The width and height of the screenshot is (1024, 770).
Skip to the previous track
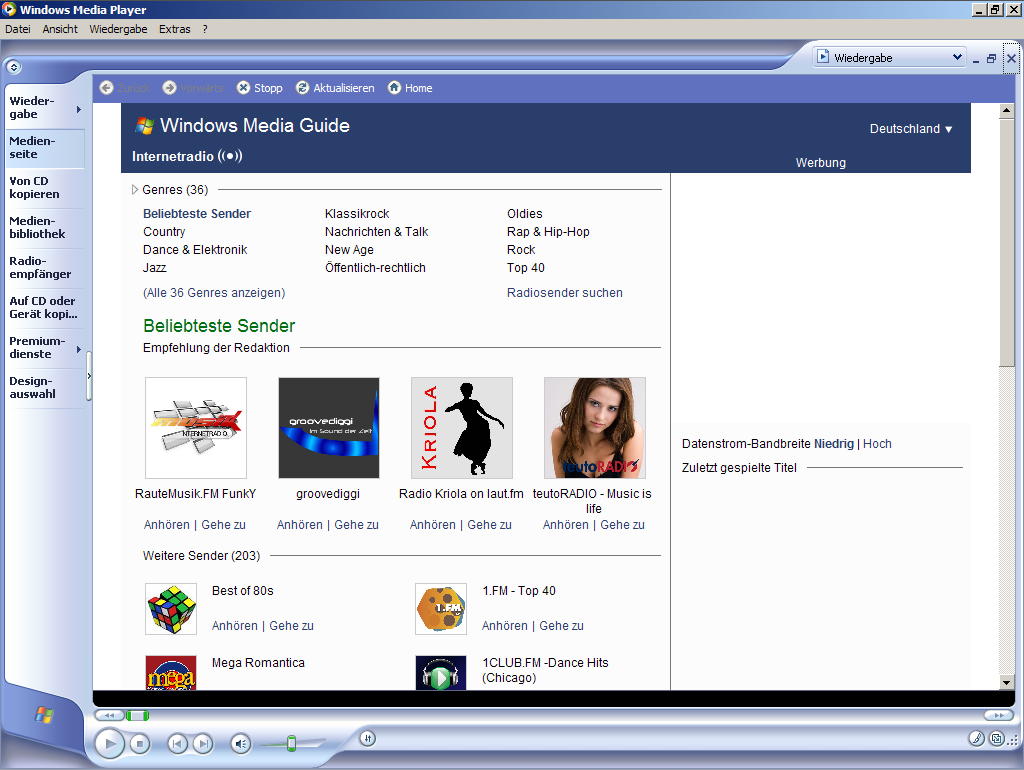coord(177,743)
